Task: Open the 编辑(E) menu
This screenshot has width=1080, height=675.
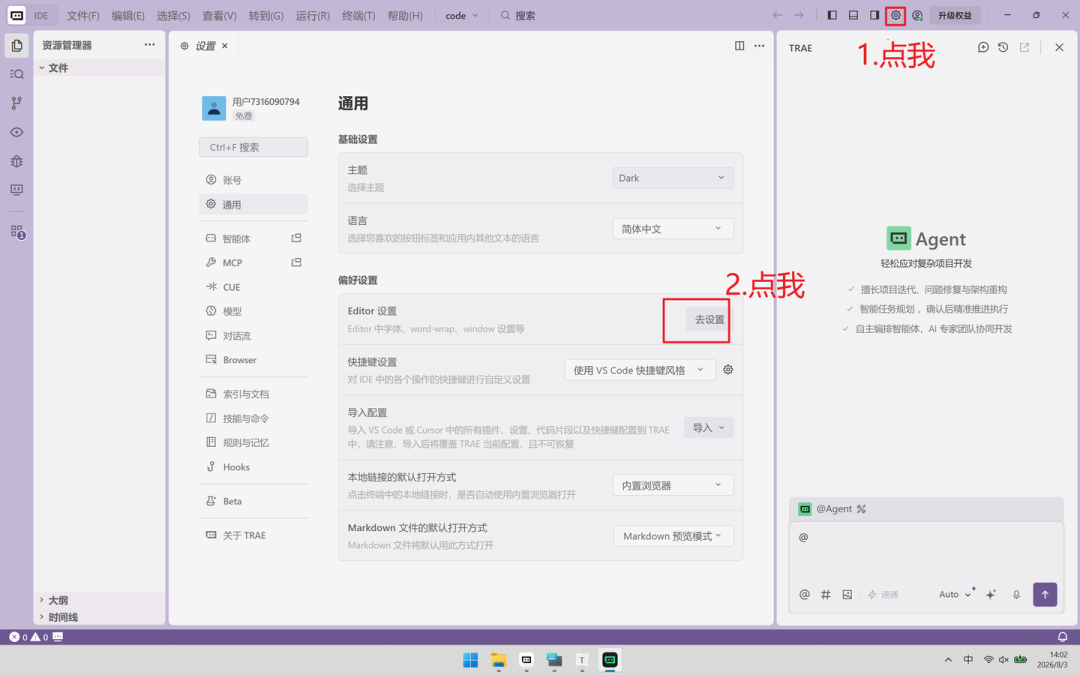Action: [x=128, y=15]
